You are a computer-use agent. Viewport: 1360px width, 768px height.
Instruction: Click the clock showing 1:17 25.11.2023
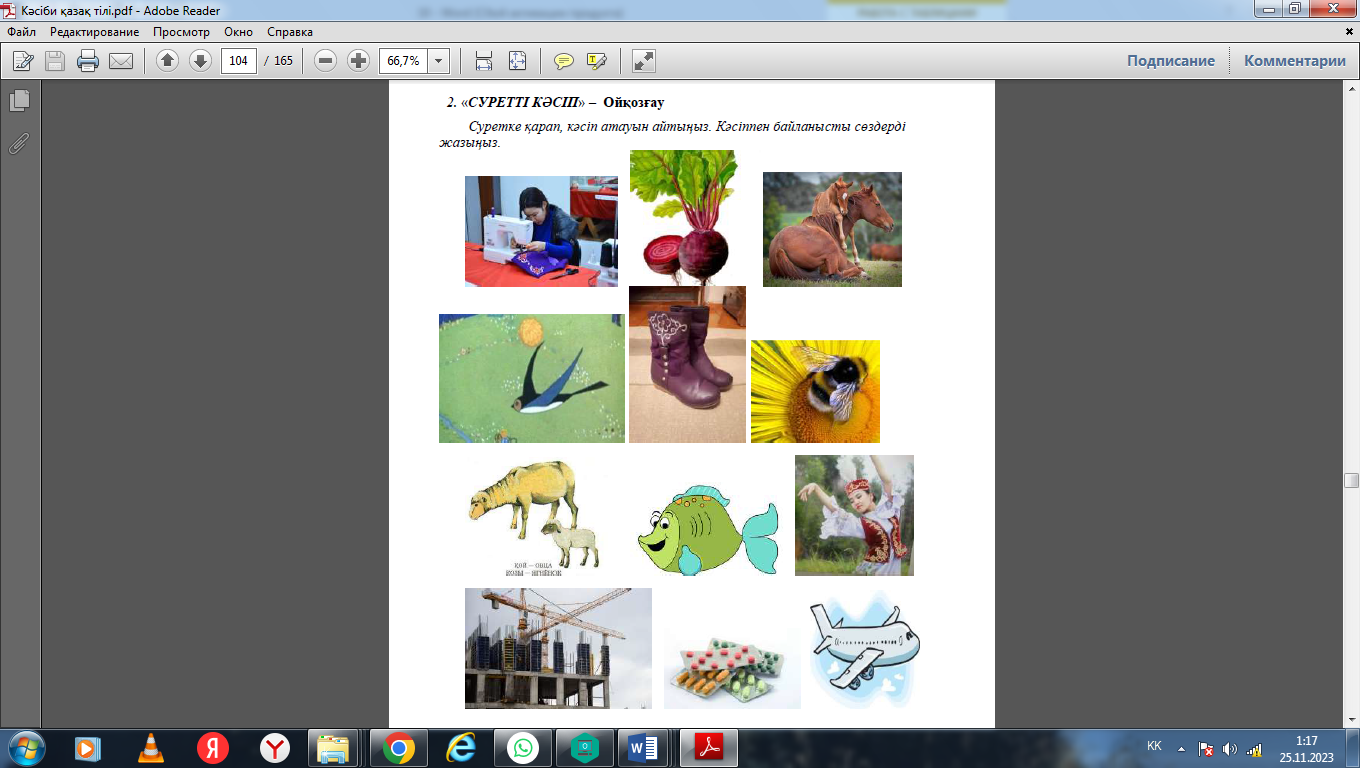tap(1306, 748)
